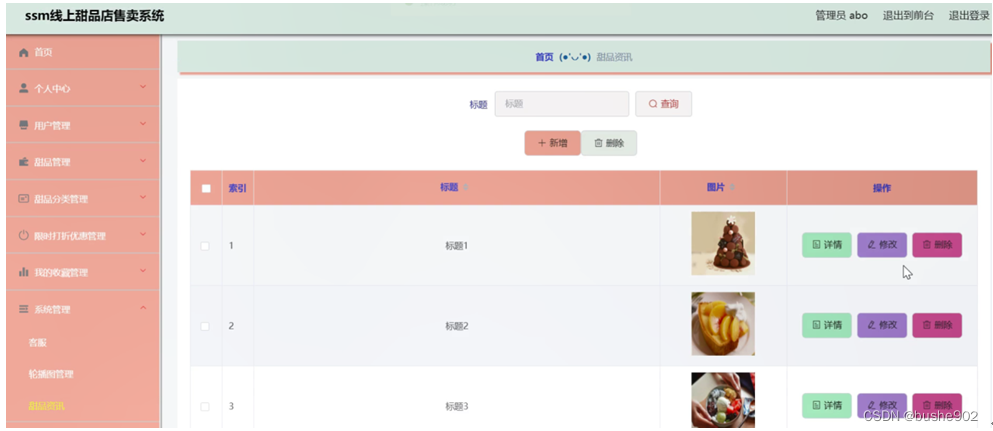
Task: Click the bar chart icon beside 我的收藏管理
Action: click(24, 272)
